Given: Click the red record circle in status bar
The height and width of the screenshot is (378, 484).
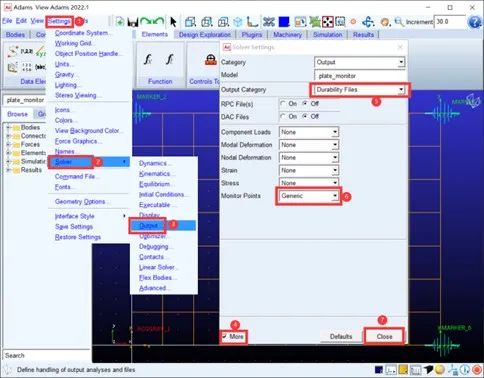Looking at the screenshot, I should pyautogui.click(x=477, y=370).
